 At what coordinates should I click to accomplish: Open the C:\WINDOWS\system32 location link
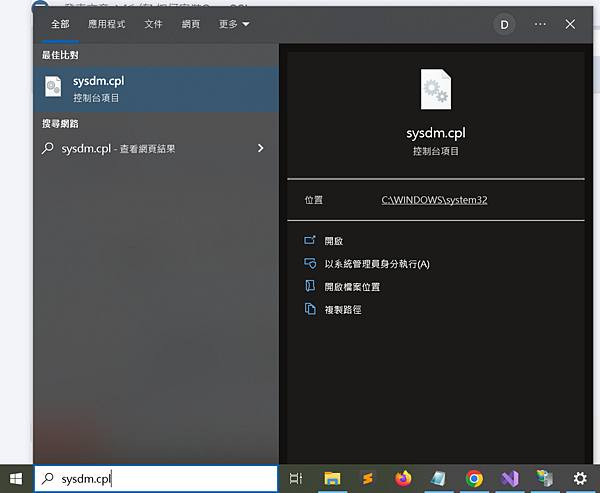point(434,200)
